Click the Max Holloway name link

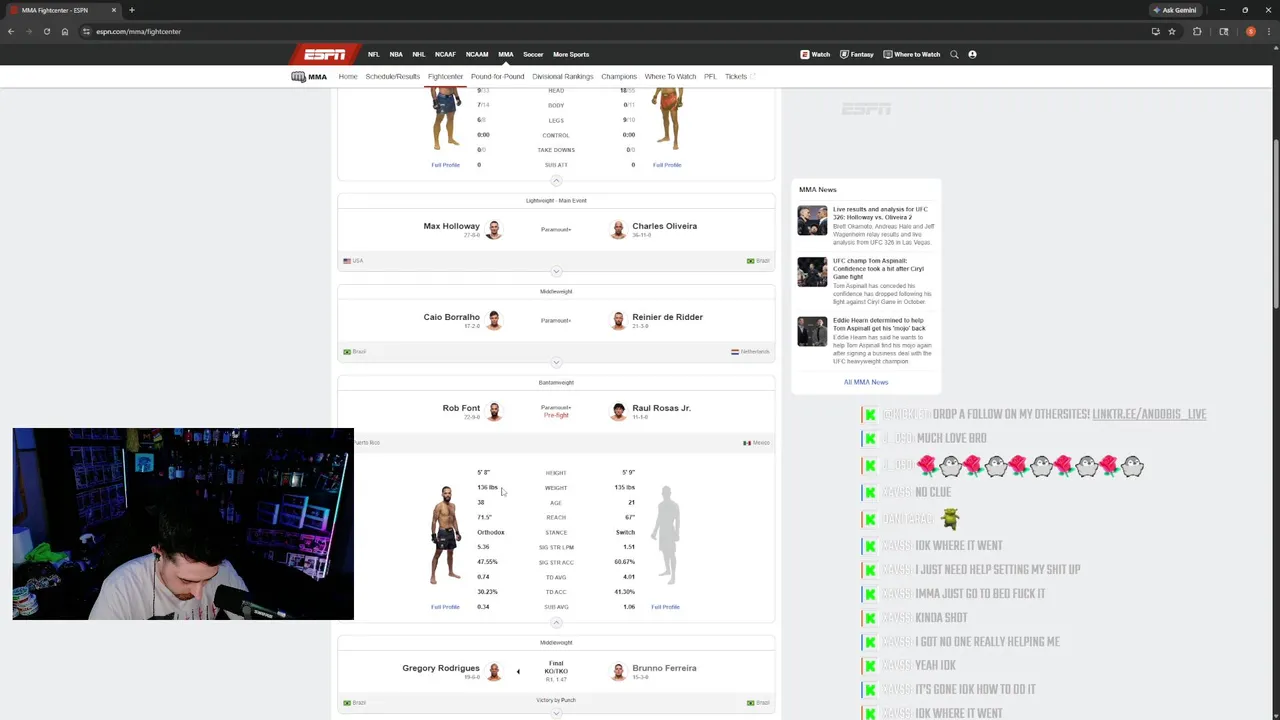(x=451, y=226)
